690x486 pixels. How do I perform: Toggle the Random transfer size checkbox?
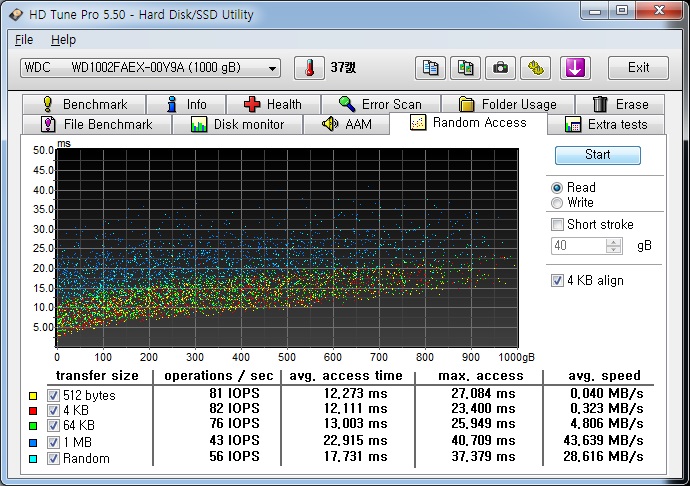(x=53, y=458)
